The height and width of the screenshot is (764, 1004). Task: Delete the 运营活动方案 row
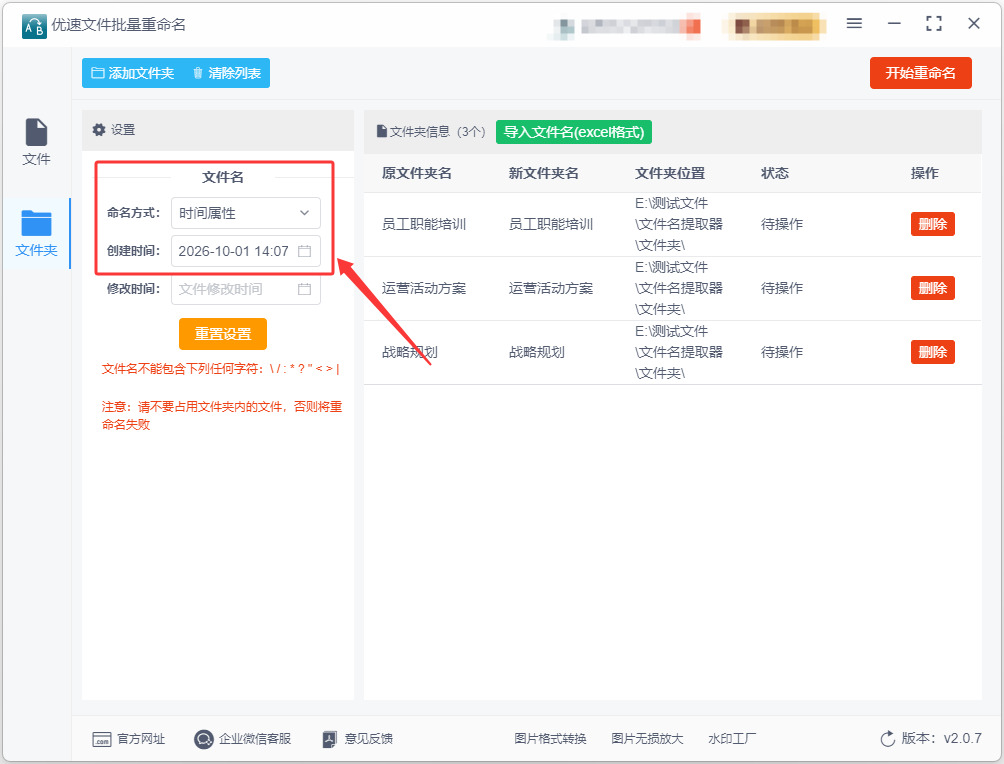tap(932, 288)
